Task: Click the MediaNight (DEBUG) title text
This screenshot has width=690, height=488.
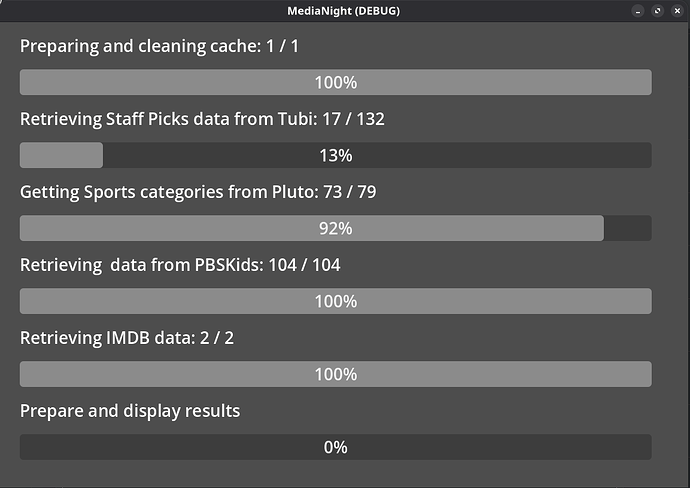Action: click(344, 11)
